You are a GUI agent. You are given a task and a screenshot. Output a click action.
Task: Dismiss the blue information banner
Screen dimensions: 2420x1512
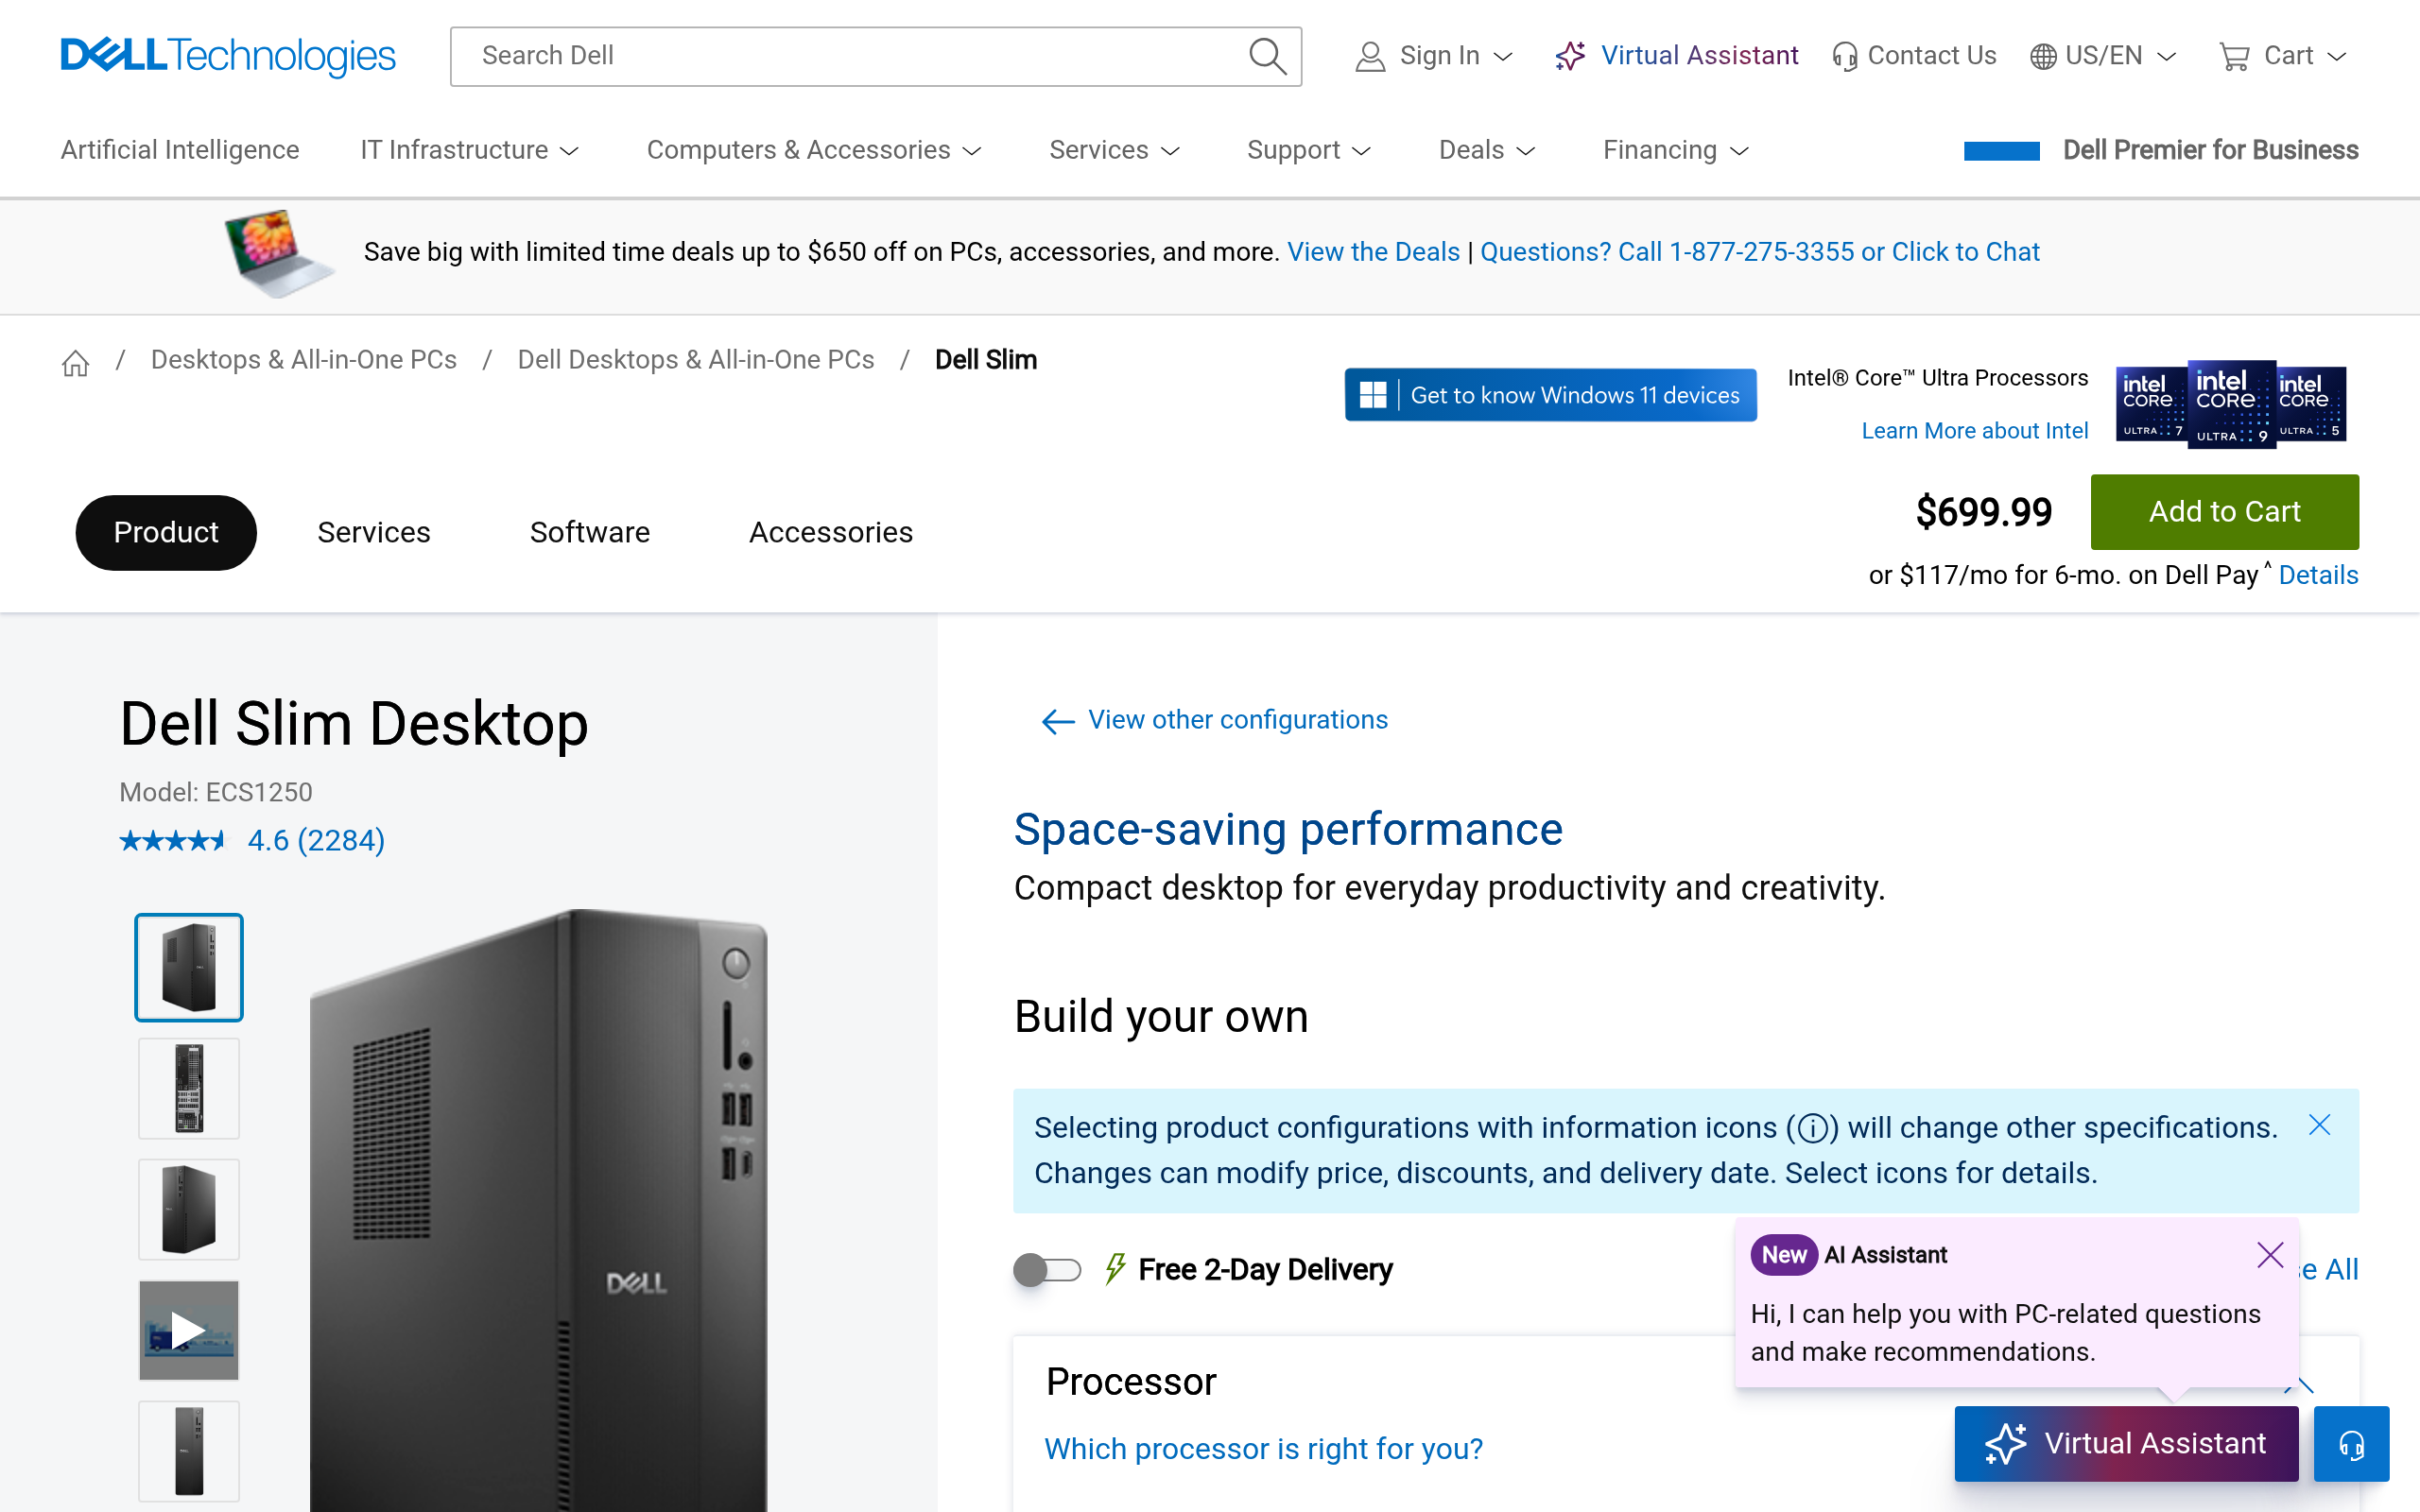click(2319, 1126)
